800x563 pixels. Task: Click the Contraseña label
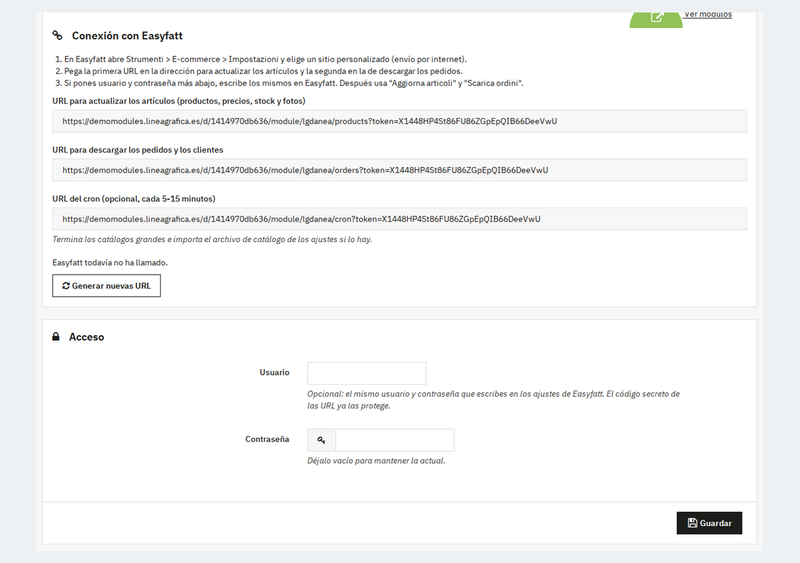[x=267, y=439]
